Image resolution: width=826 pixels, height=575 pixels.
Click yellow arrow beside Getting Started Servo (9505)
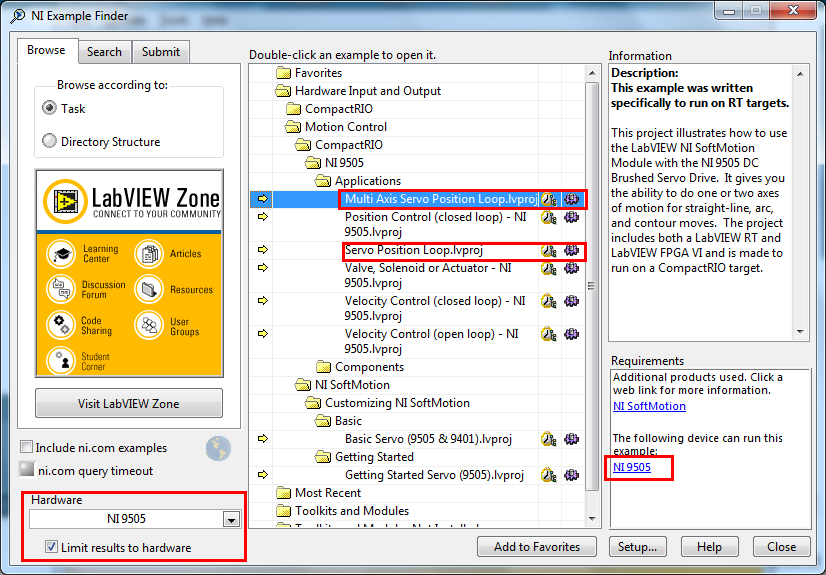262,474
